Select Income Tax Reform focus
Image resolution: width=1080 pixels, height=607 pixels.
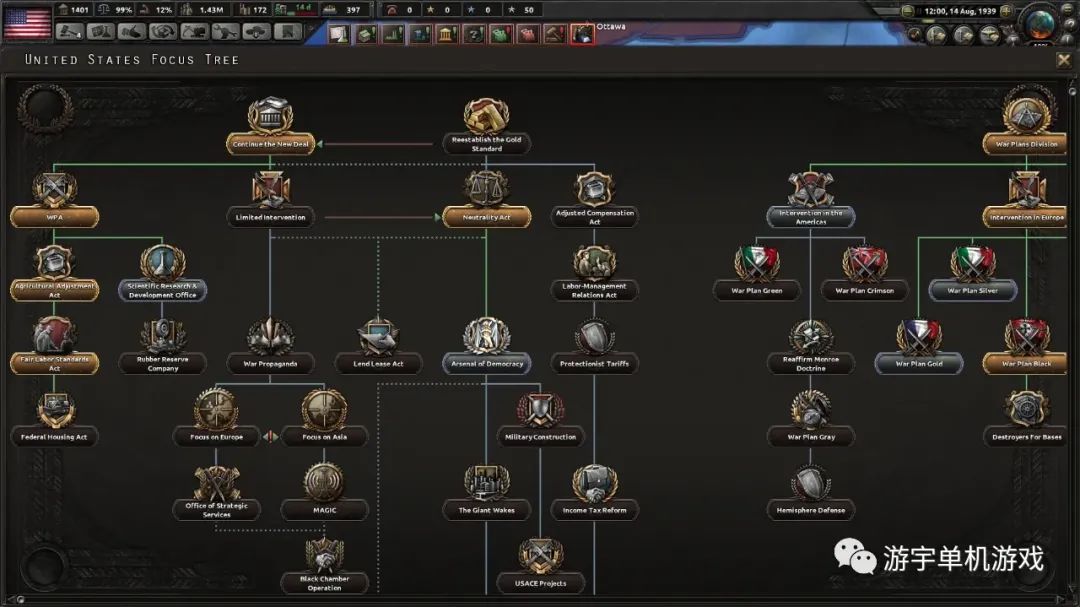[594, 492]
